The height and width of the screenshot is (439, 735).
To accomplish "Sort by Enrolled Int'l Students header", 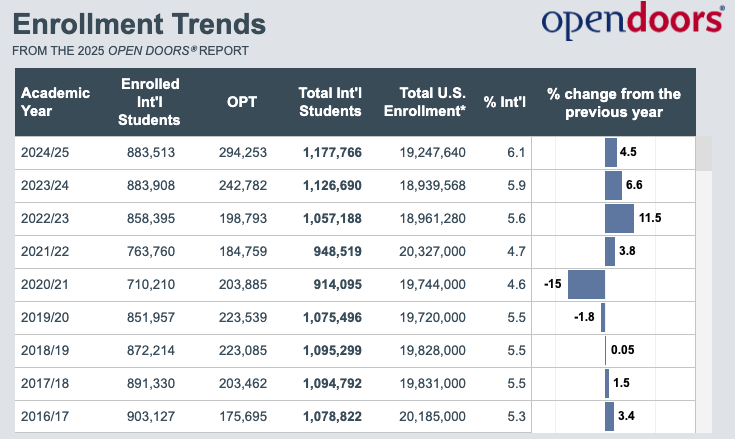I will [x=149, y=102].
